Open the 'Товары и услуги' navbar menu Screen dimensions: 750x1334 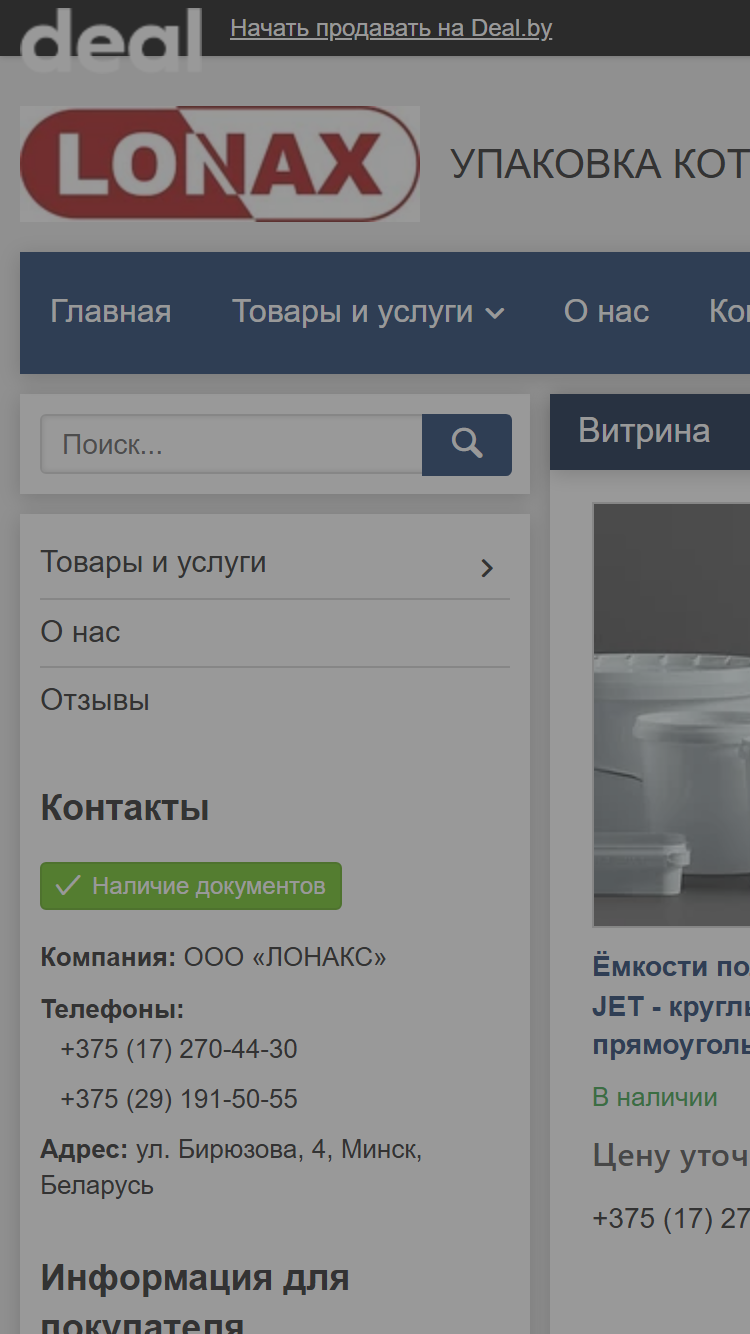[x=353, y=311]
